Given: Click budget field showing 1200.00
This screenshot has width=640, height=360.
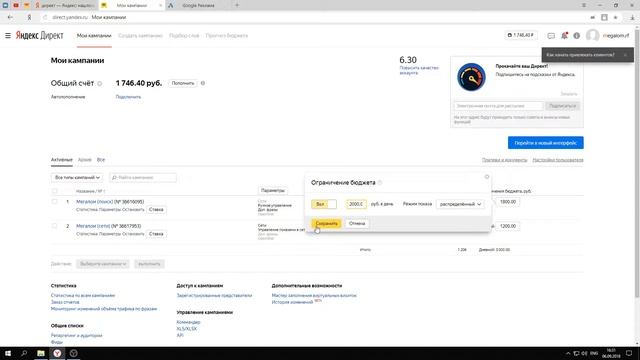Looking at the screenshot, I should point(507,226).
